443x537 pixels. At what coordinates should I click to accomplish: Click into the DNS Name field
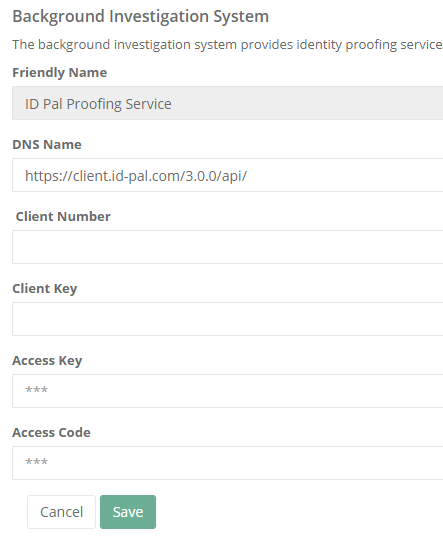228,175
